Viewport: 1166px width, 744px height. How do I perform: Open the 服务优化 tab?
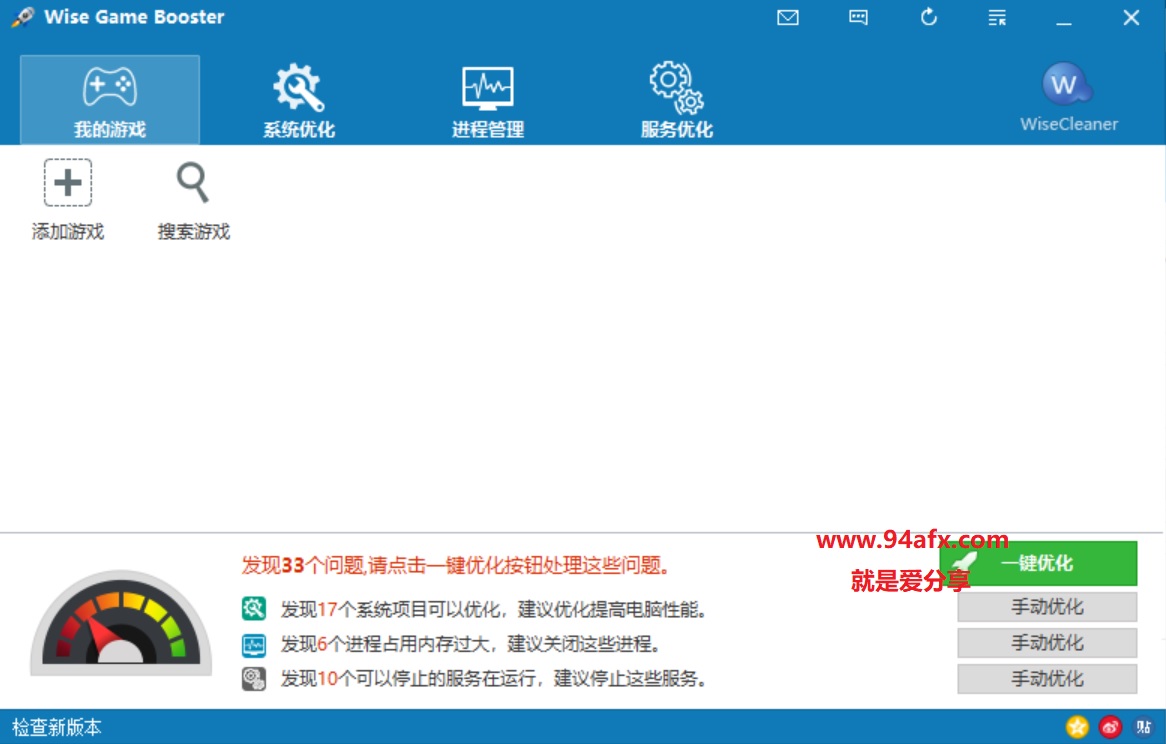pyautogui.click(x=677, y=100)
